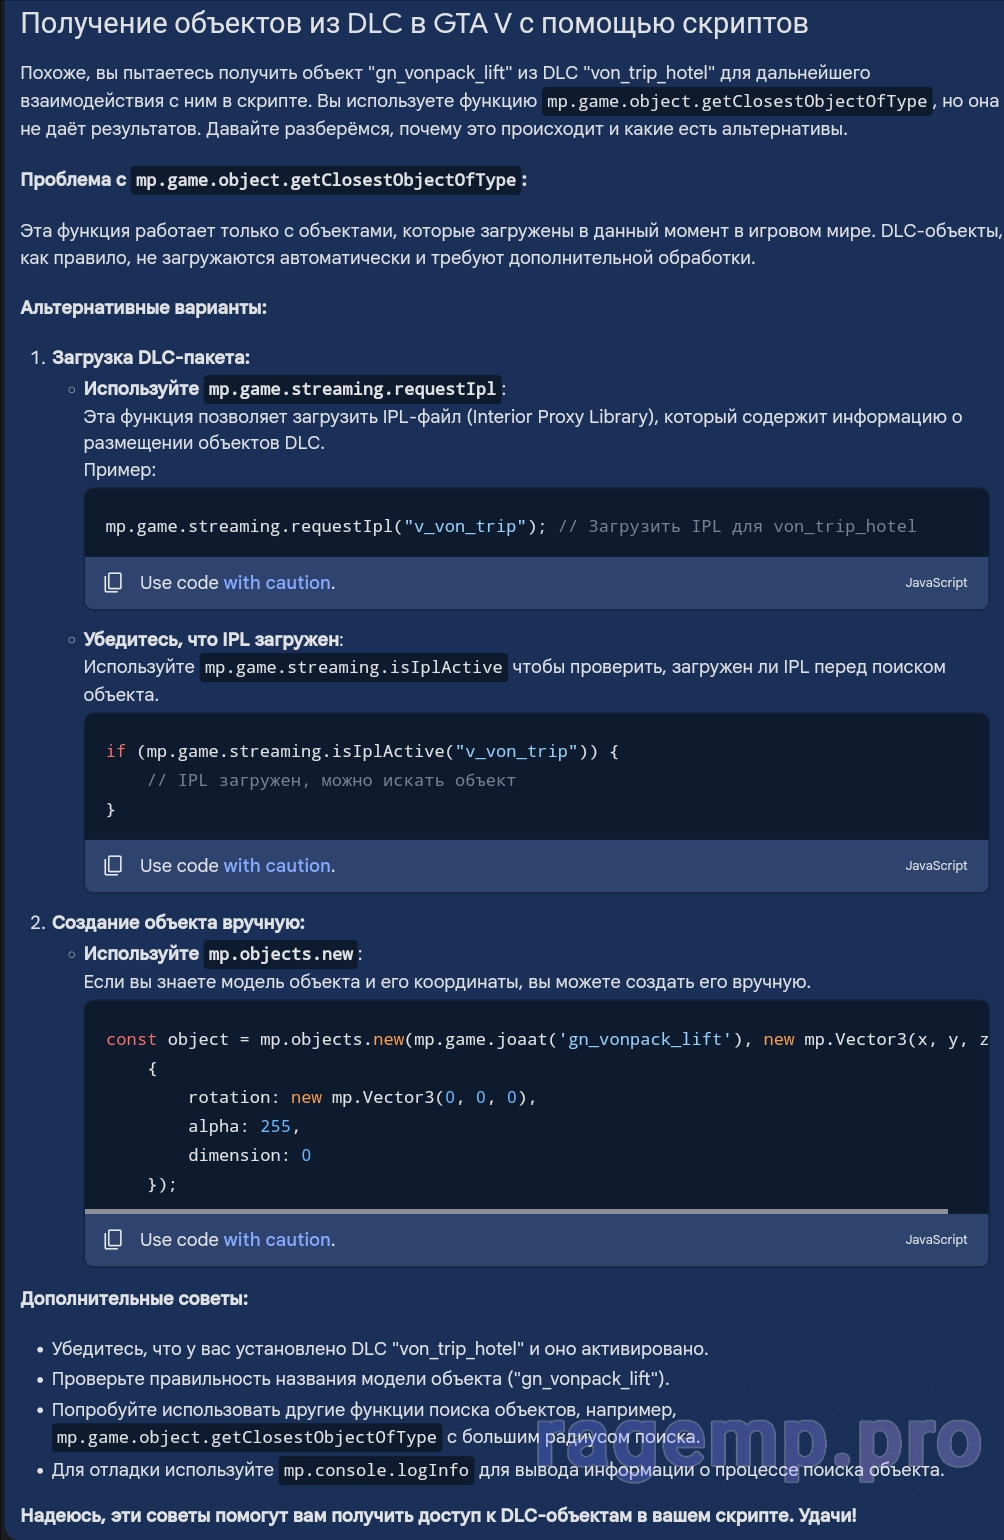1004x1540 pixels.
Task: Open 'with caution' link under objects.new code
Action: click(279, 1239)
